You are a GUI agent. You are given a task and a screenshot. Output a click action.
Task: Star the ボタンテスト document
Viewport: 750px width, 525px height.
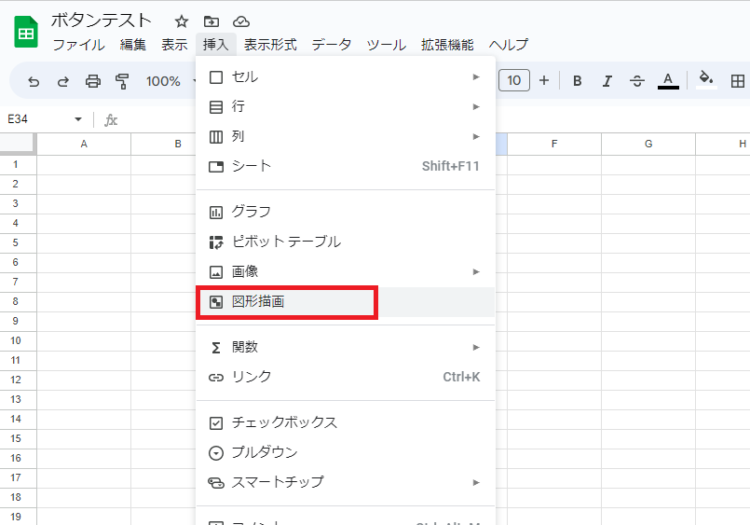pos(181,22)
